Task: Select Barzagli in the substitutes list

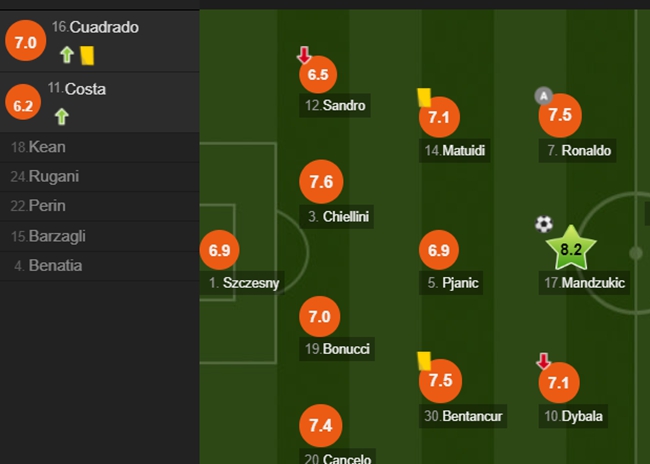Action: point(99,236)
